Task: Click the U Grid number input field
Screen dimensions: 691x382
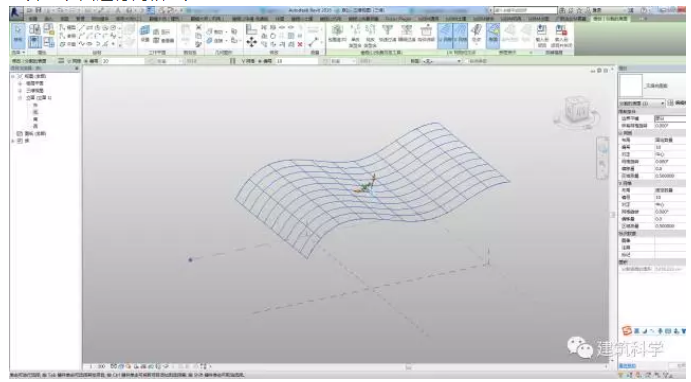Action: [123, 61]
